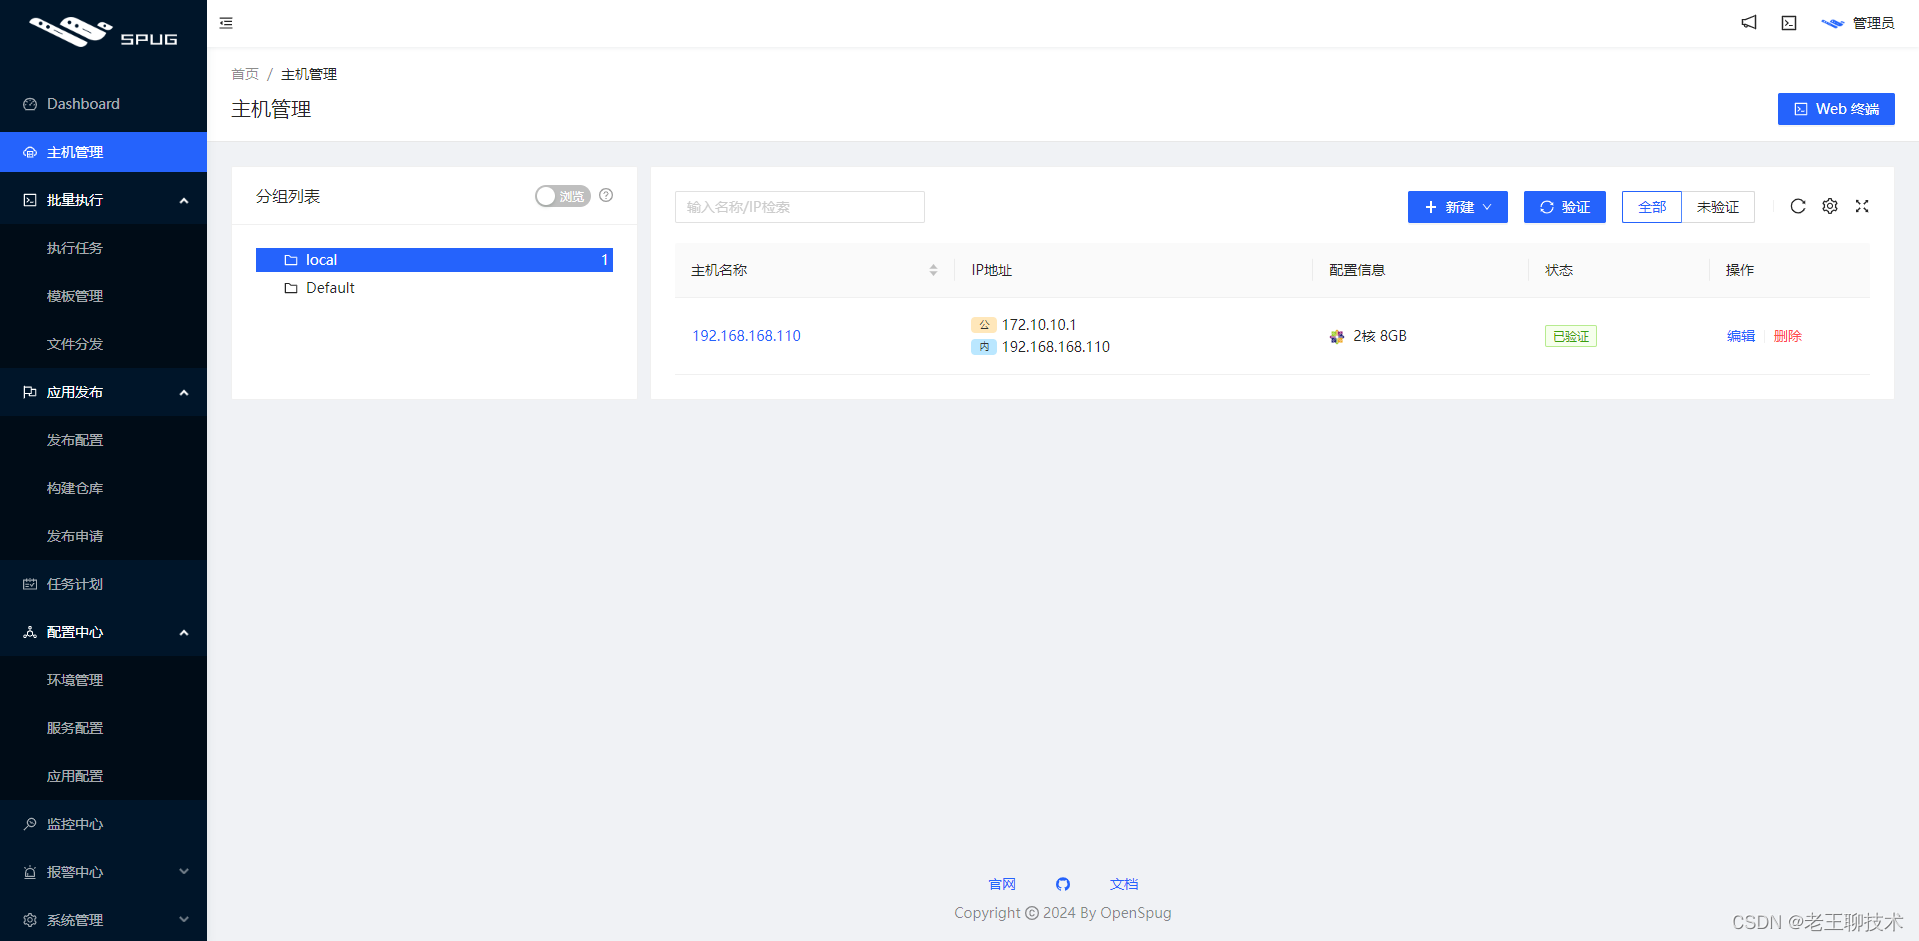
Task: Open the GitHub icon in footer
Action: 1063,884
